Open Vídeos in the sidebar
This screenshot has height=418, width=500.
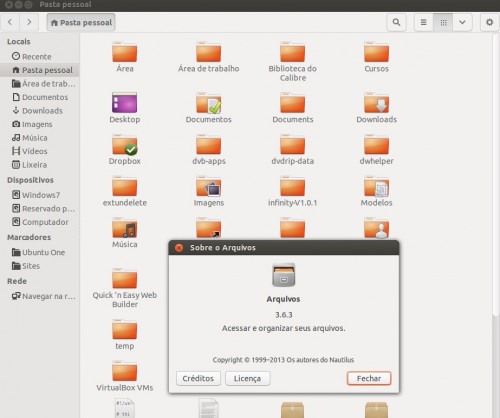pos(40,151)
